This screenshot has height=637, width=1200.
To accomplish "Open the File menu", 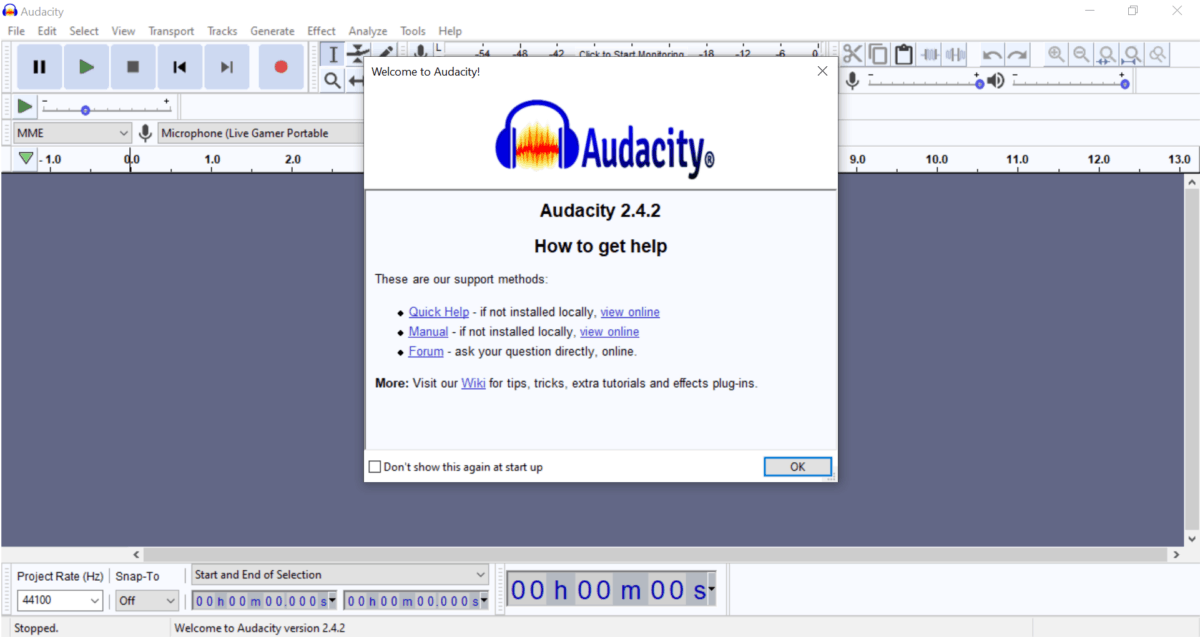I will (16, 31).
